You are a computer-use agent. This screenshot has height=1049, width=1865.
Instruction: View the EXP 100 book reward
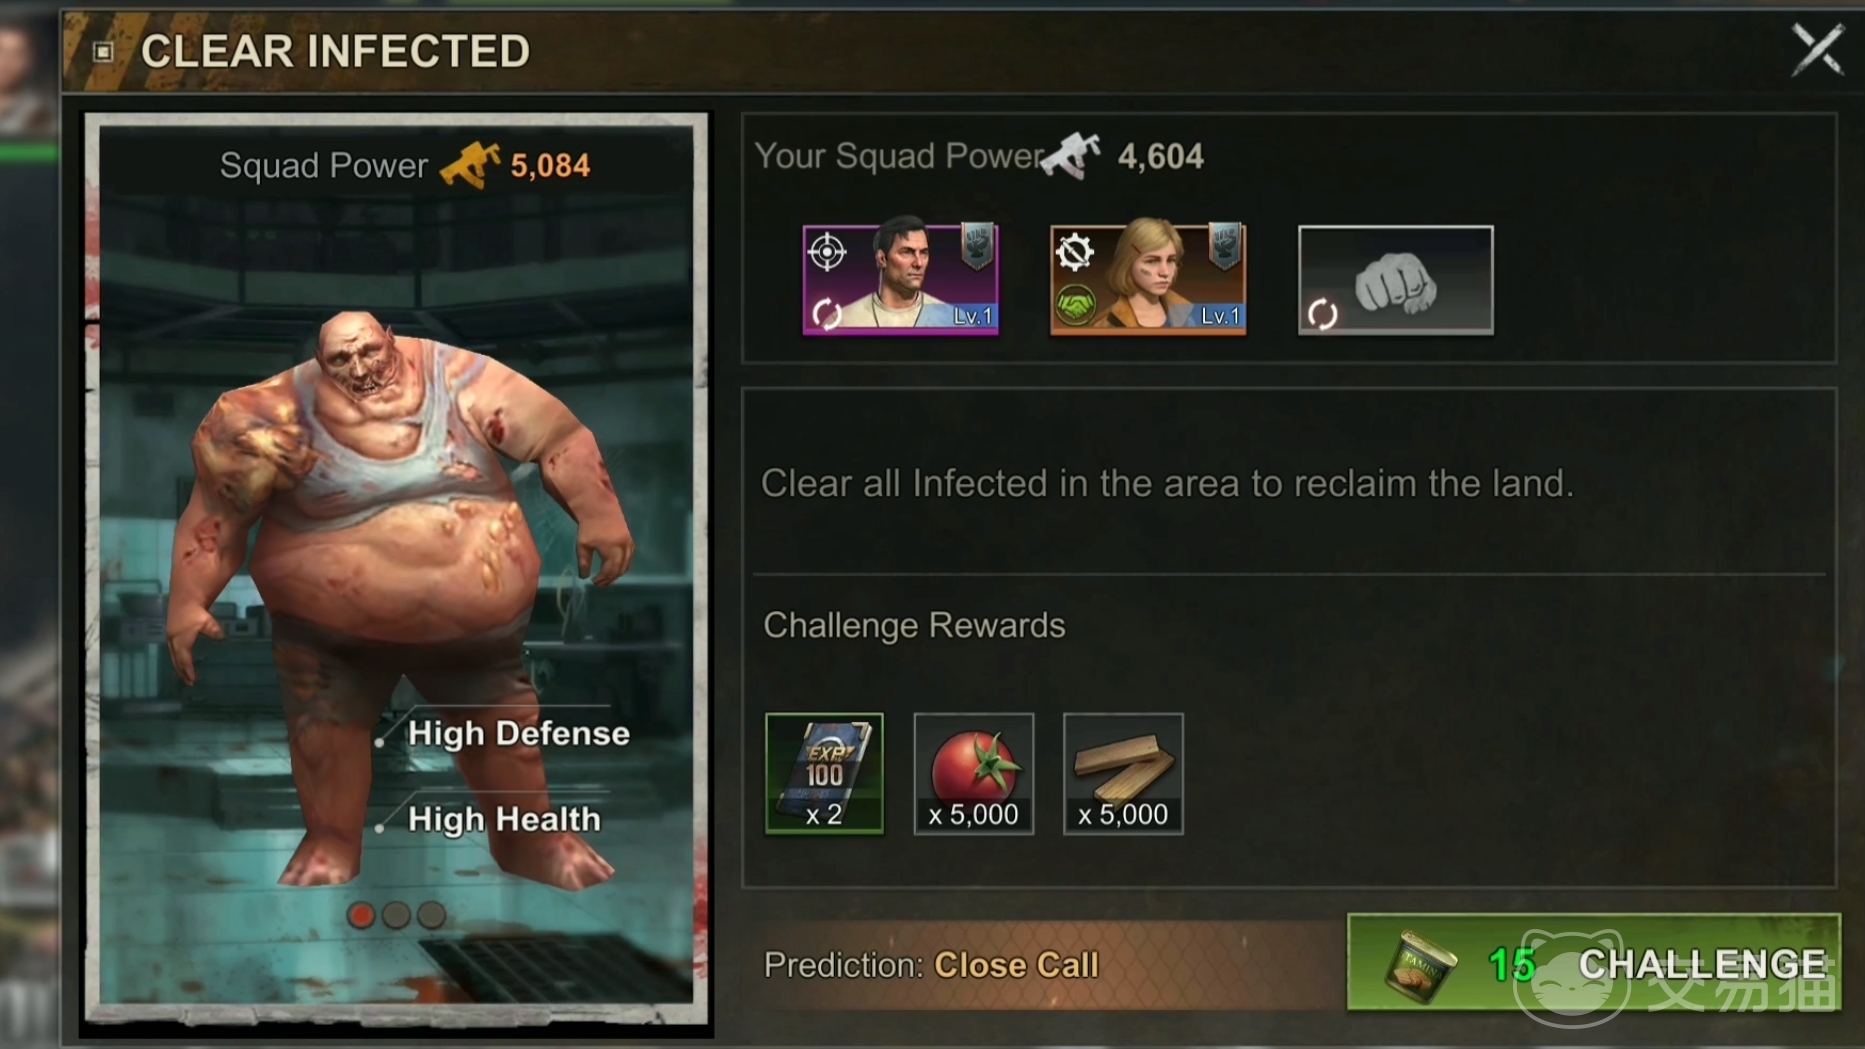tap(824, 773)
